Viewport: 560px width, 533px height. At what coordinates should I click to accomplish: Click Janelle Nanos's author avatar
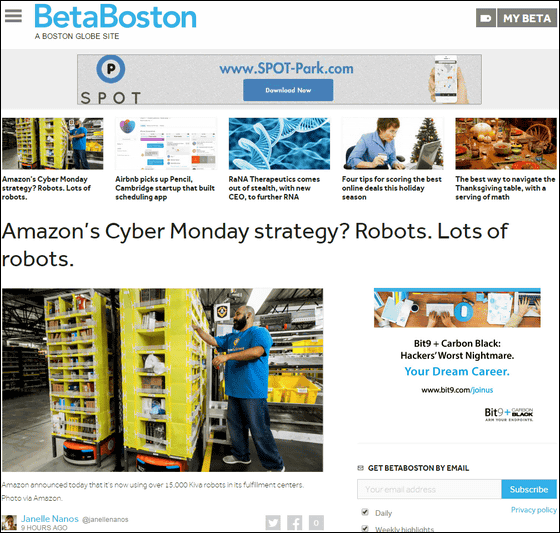(x=9, y=522)
